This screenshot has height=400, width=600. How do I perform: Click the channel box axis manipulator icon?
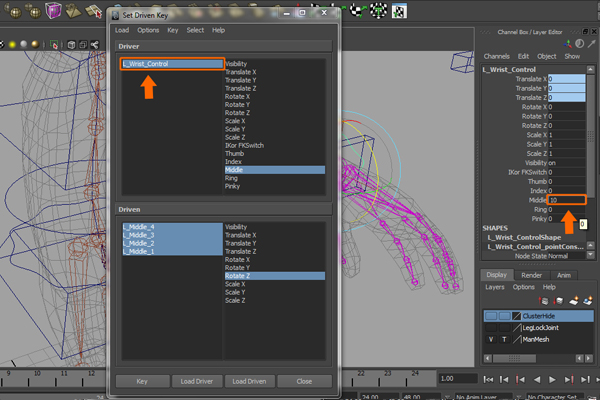(567, 44)
